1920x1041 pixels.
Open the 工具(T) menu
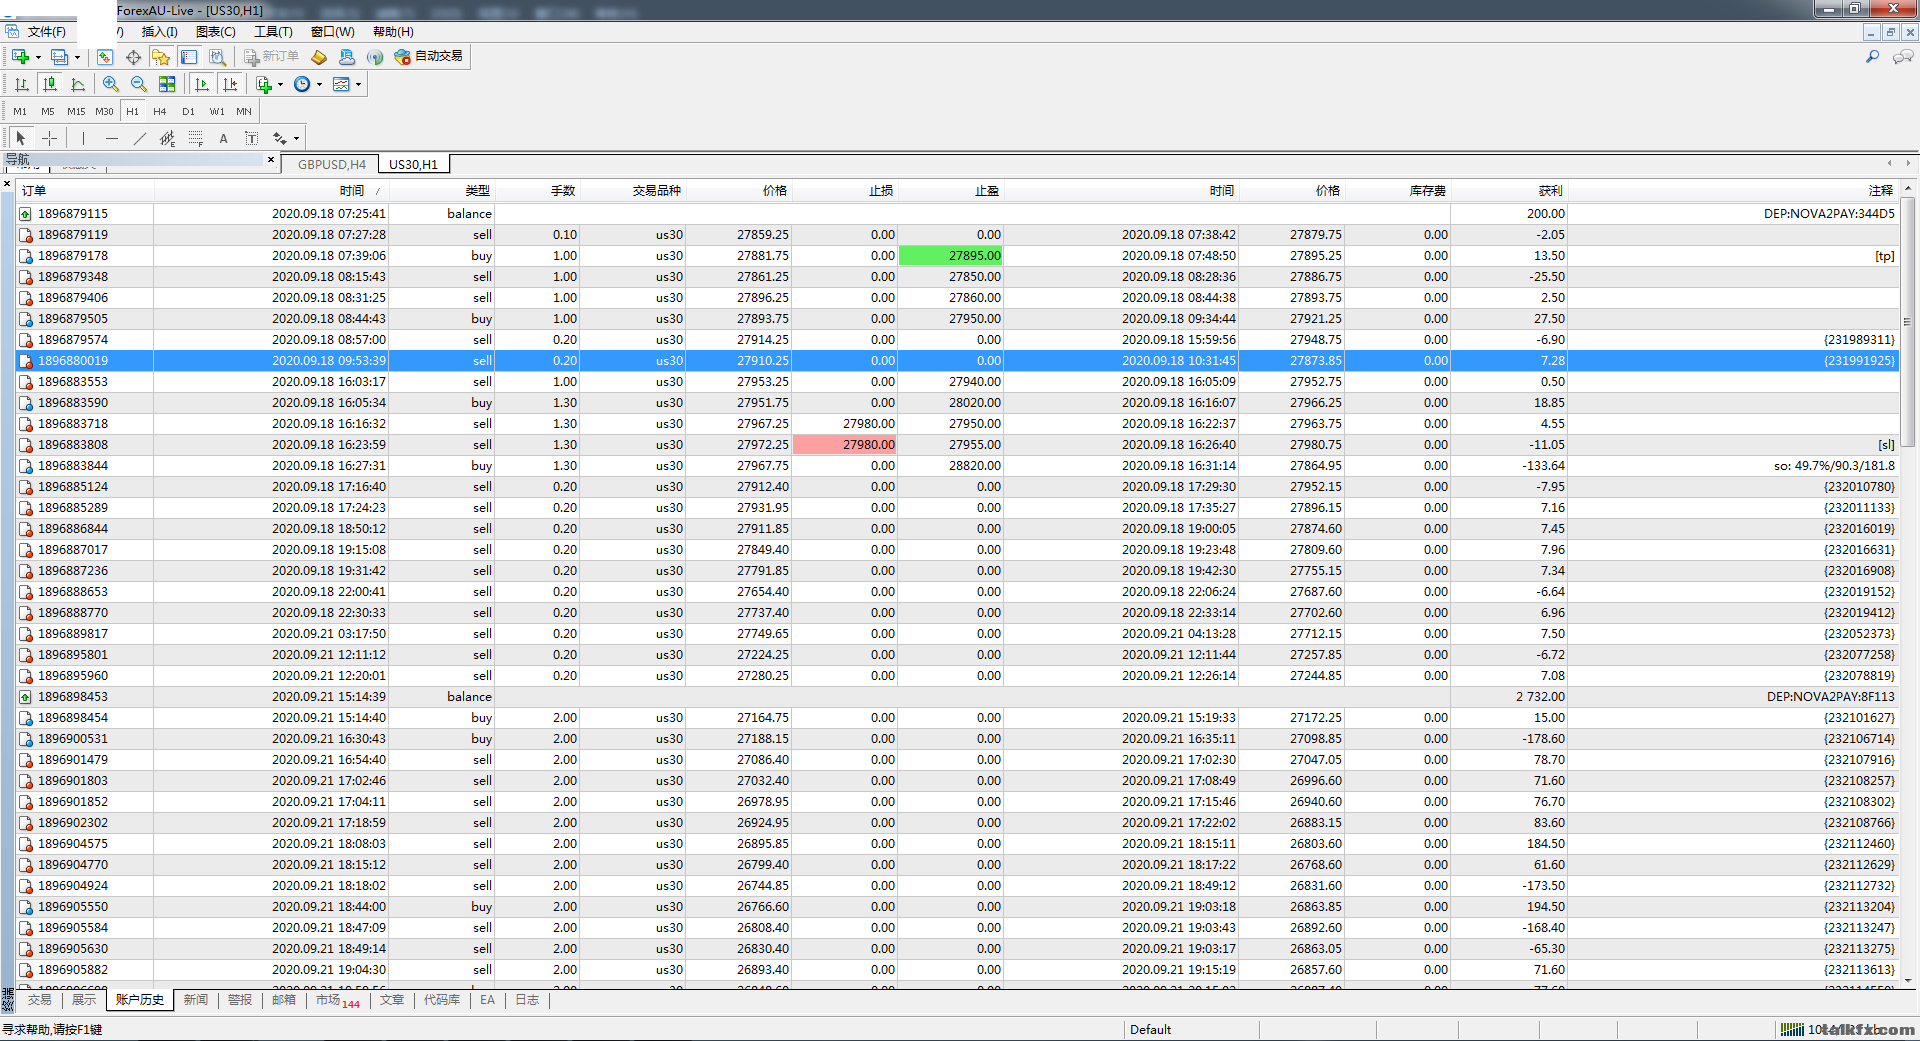(273, 32)
